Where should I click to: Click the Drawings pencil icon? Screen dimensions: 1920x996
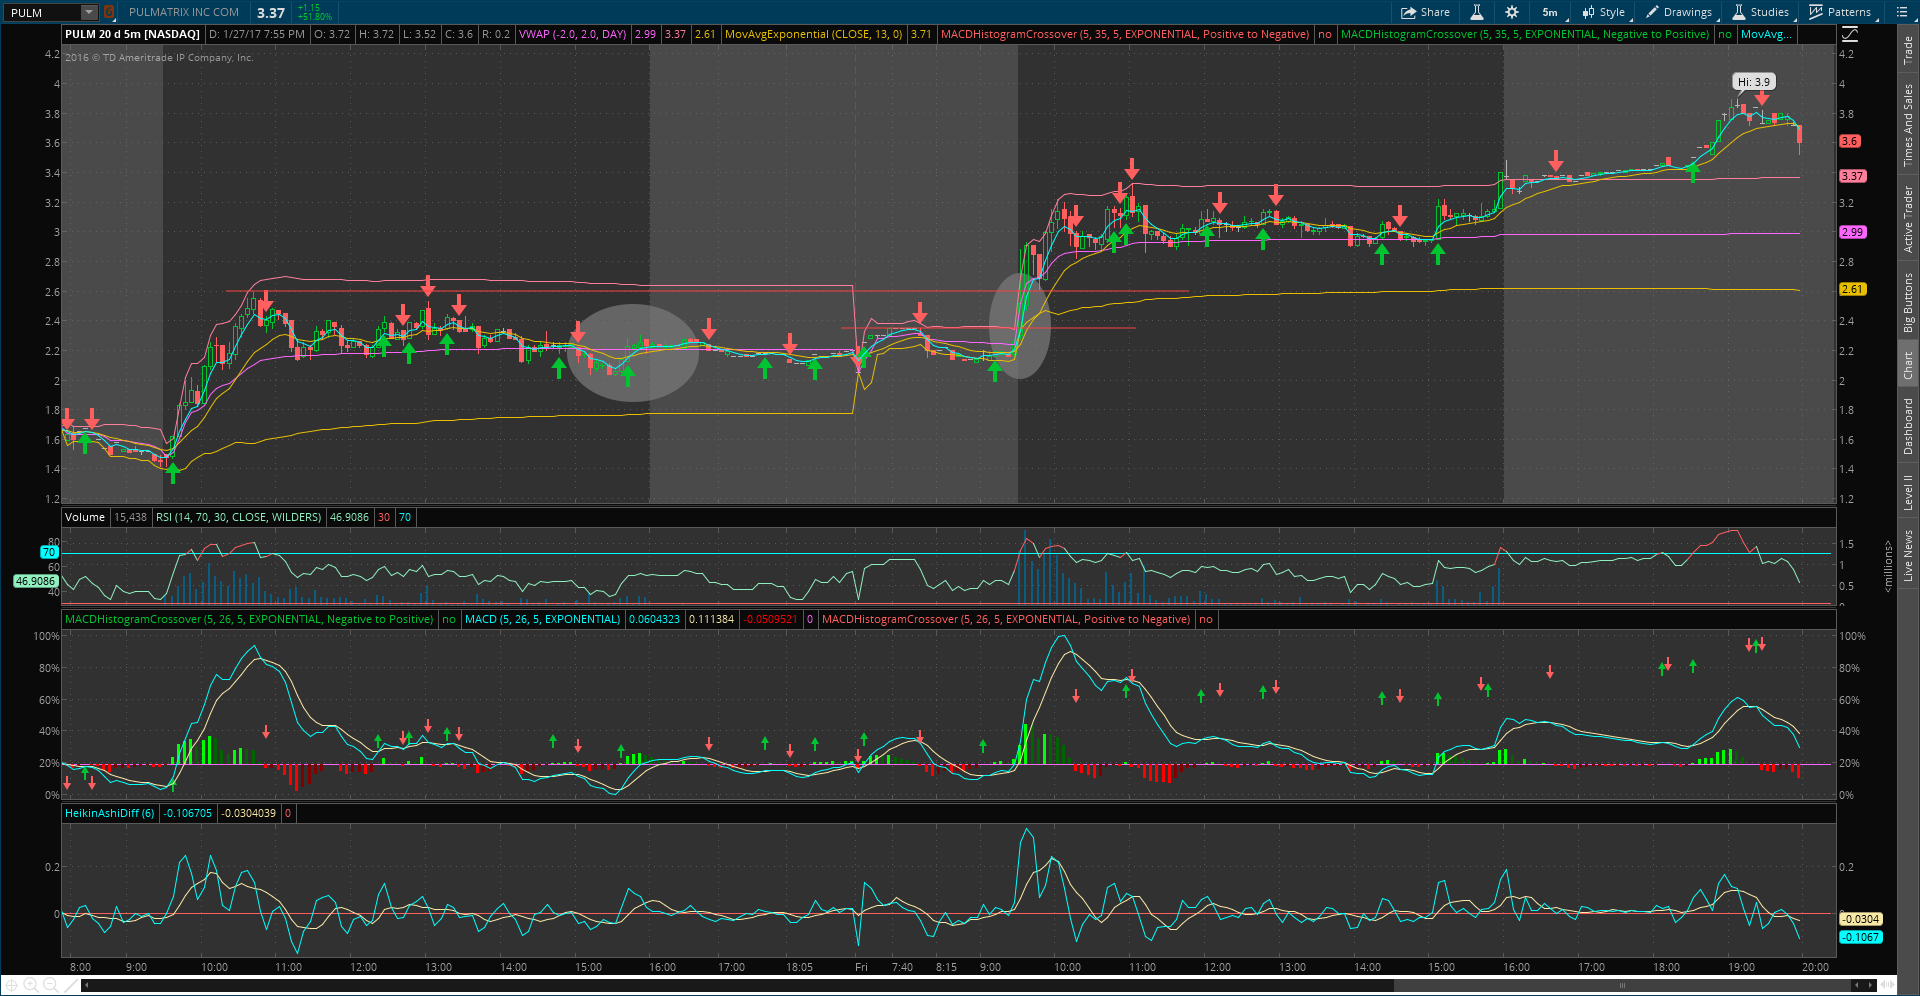[x=1652, y=12]
